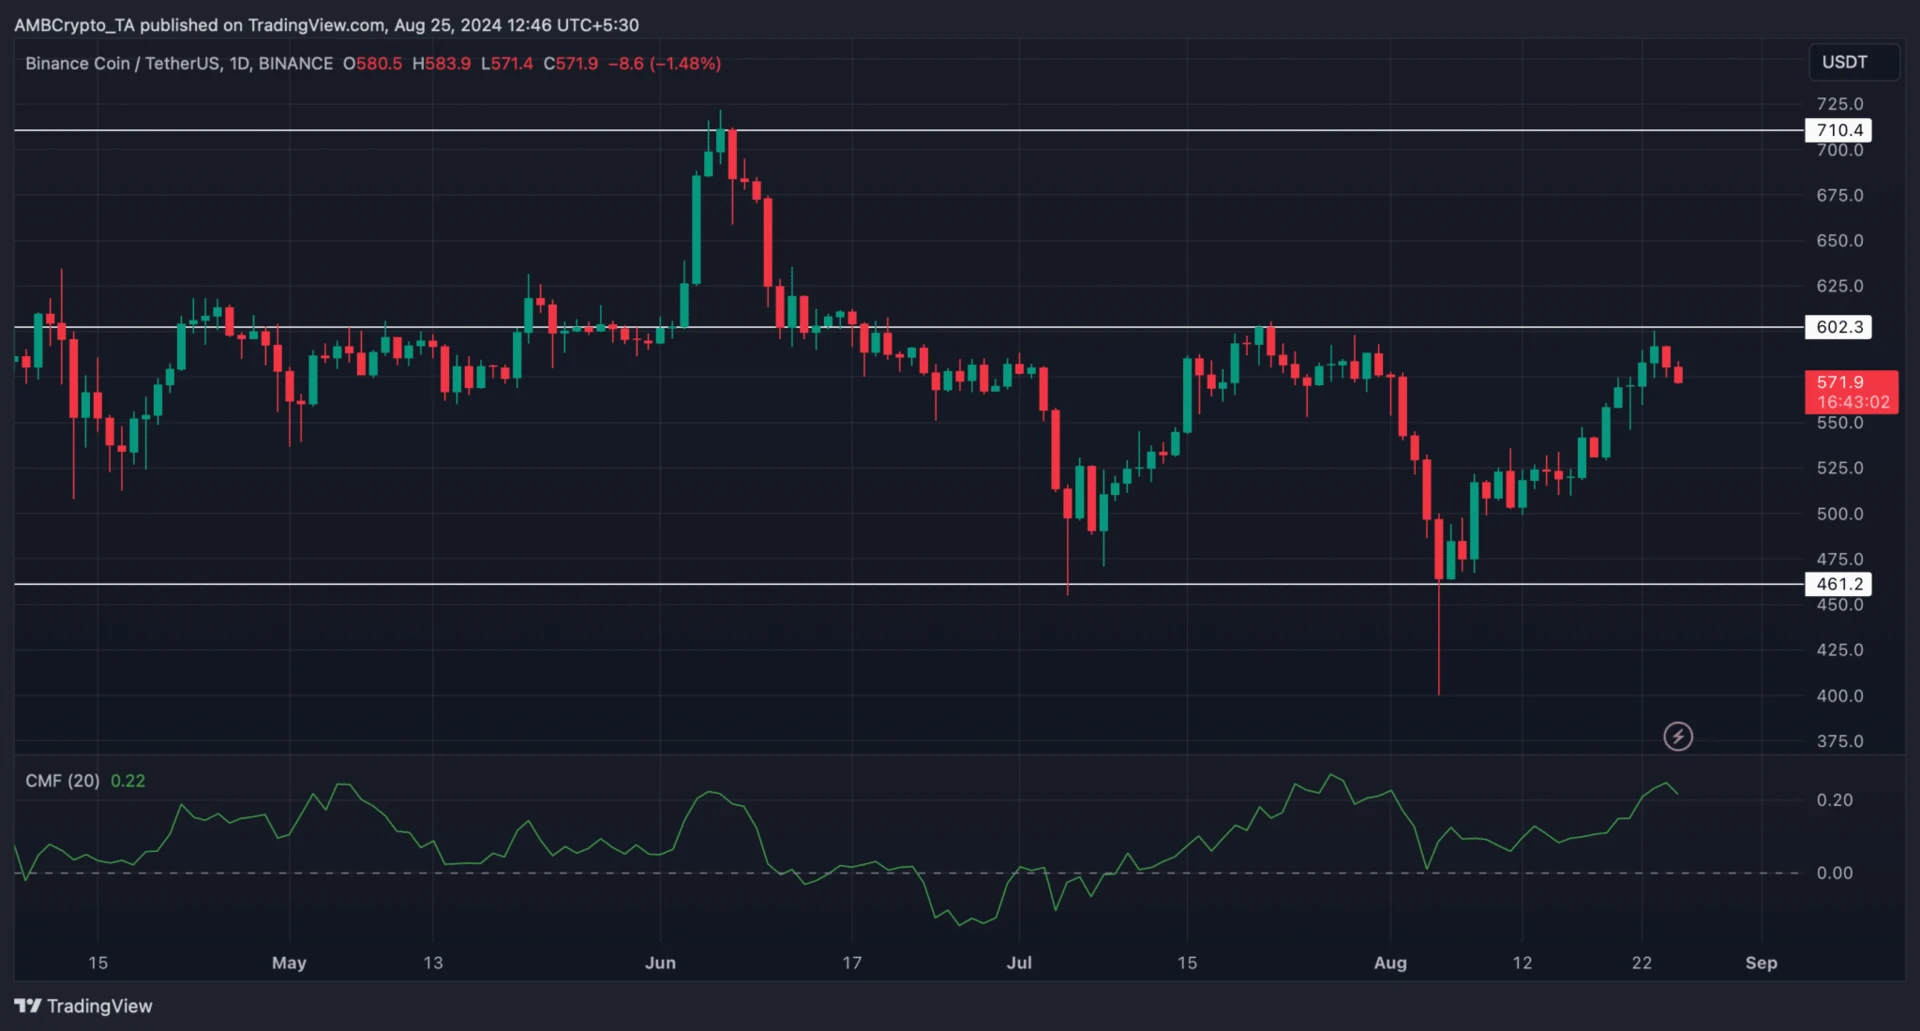Image resolution: width=1920 pixels, height=1031 pixels.
Task: Click the 500.0 price scale label
Action: 1840,514
